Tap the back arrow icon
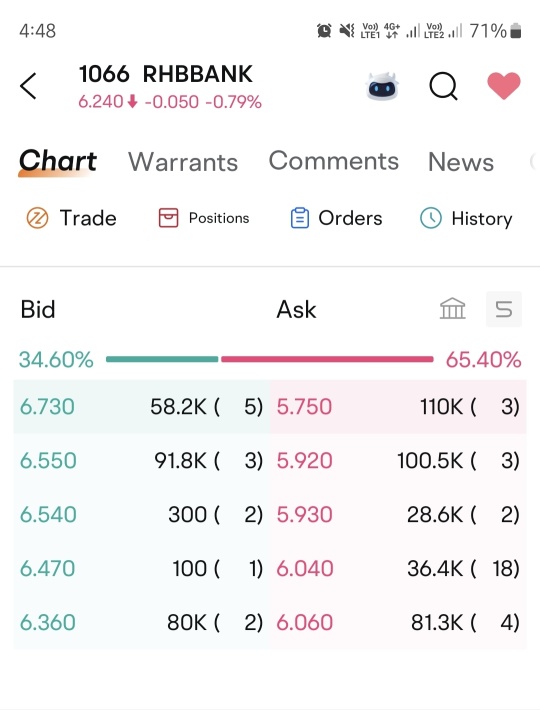 [x=28, y=86]
